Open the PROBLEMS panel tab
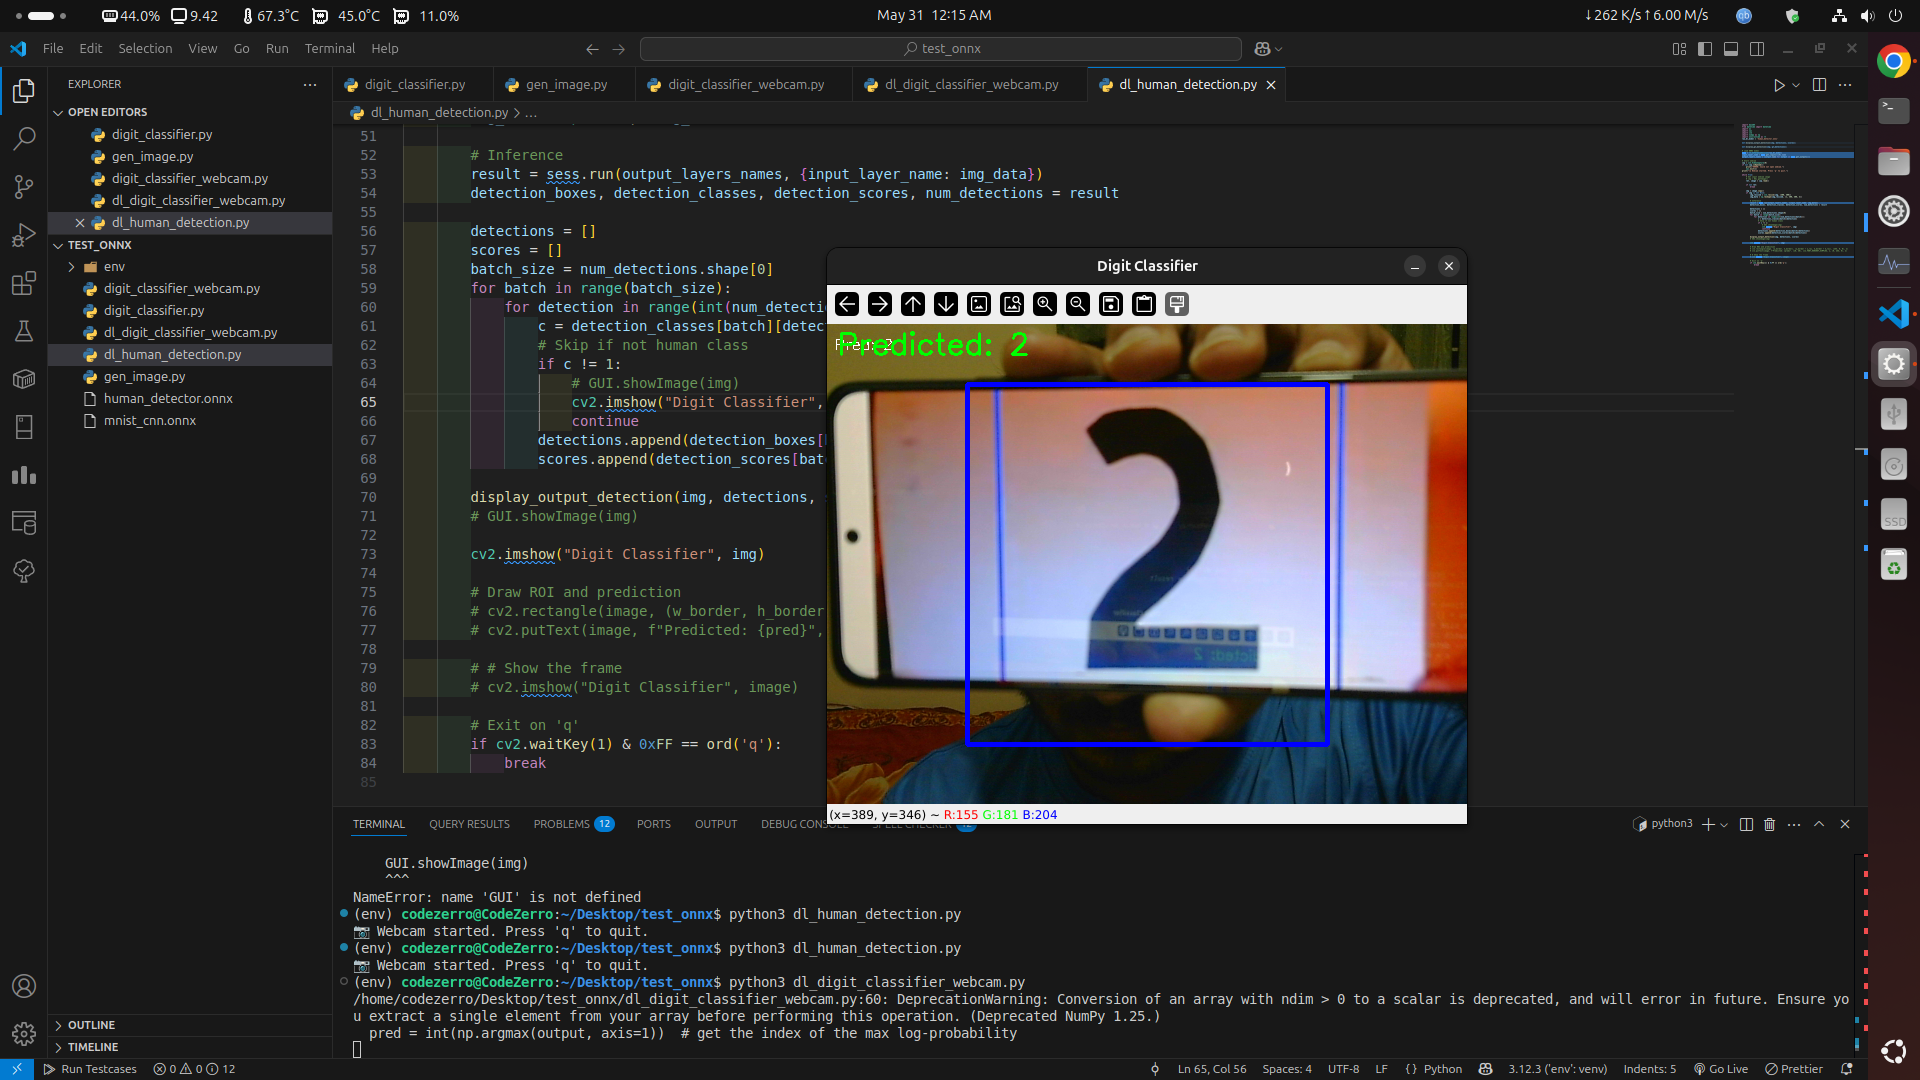This screenshot has height=1080, width=1920. click(x=561, y=824)
